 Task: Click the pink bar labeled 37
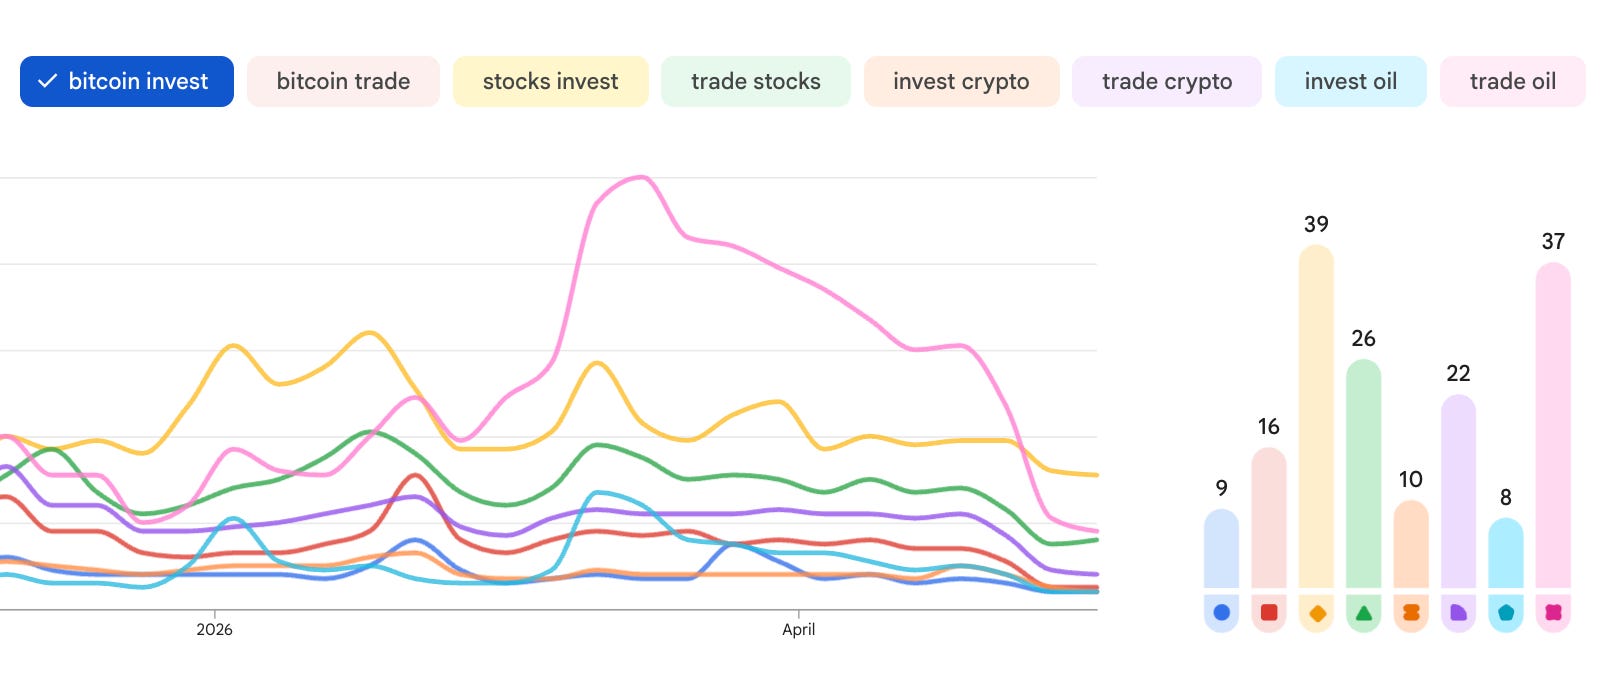click(1553, 425)
